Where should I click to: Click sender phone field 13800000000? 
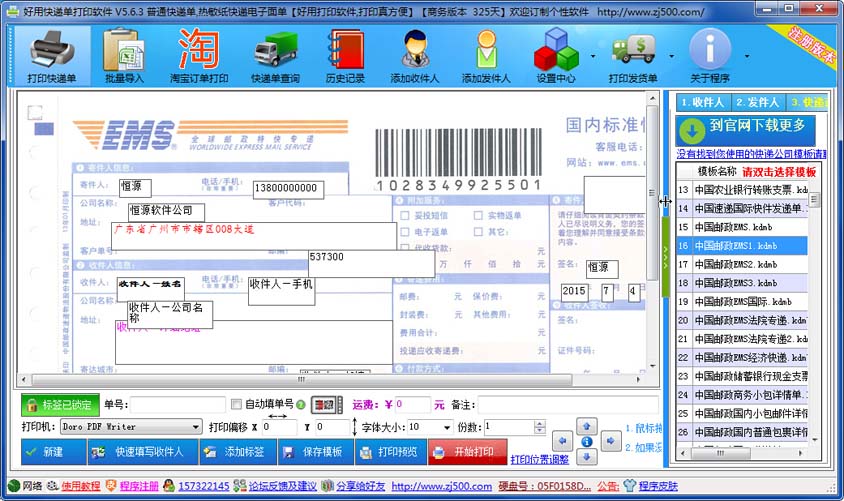[289, 189]
